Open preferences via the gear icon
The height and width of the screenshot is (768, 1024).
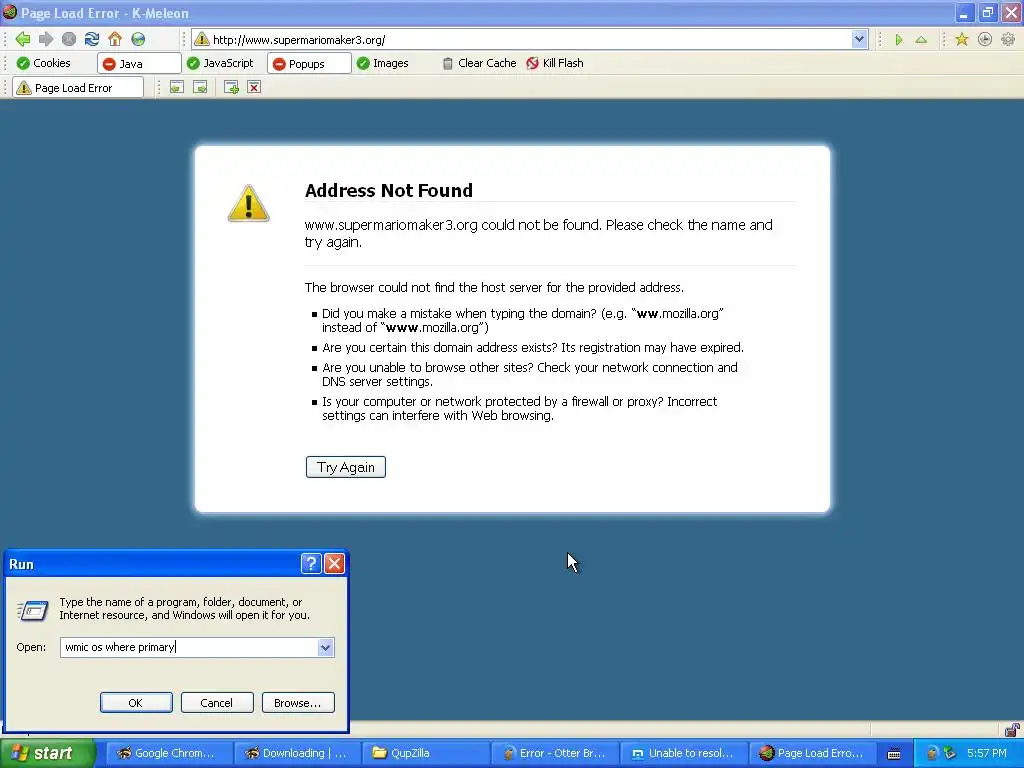(x=1008, y=40)
